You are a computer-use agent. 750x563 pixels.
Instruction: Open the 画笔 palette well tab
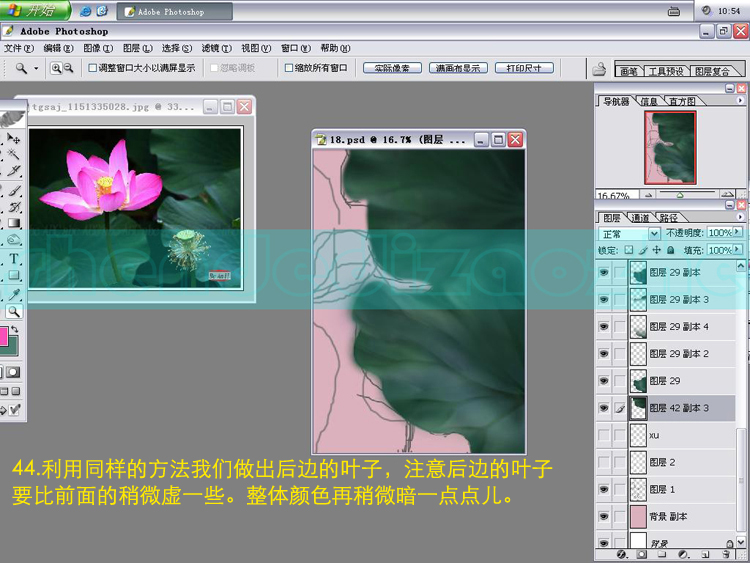coord(629,71)
